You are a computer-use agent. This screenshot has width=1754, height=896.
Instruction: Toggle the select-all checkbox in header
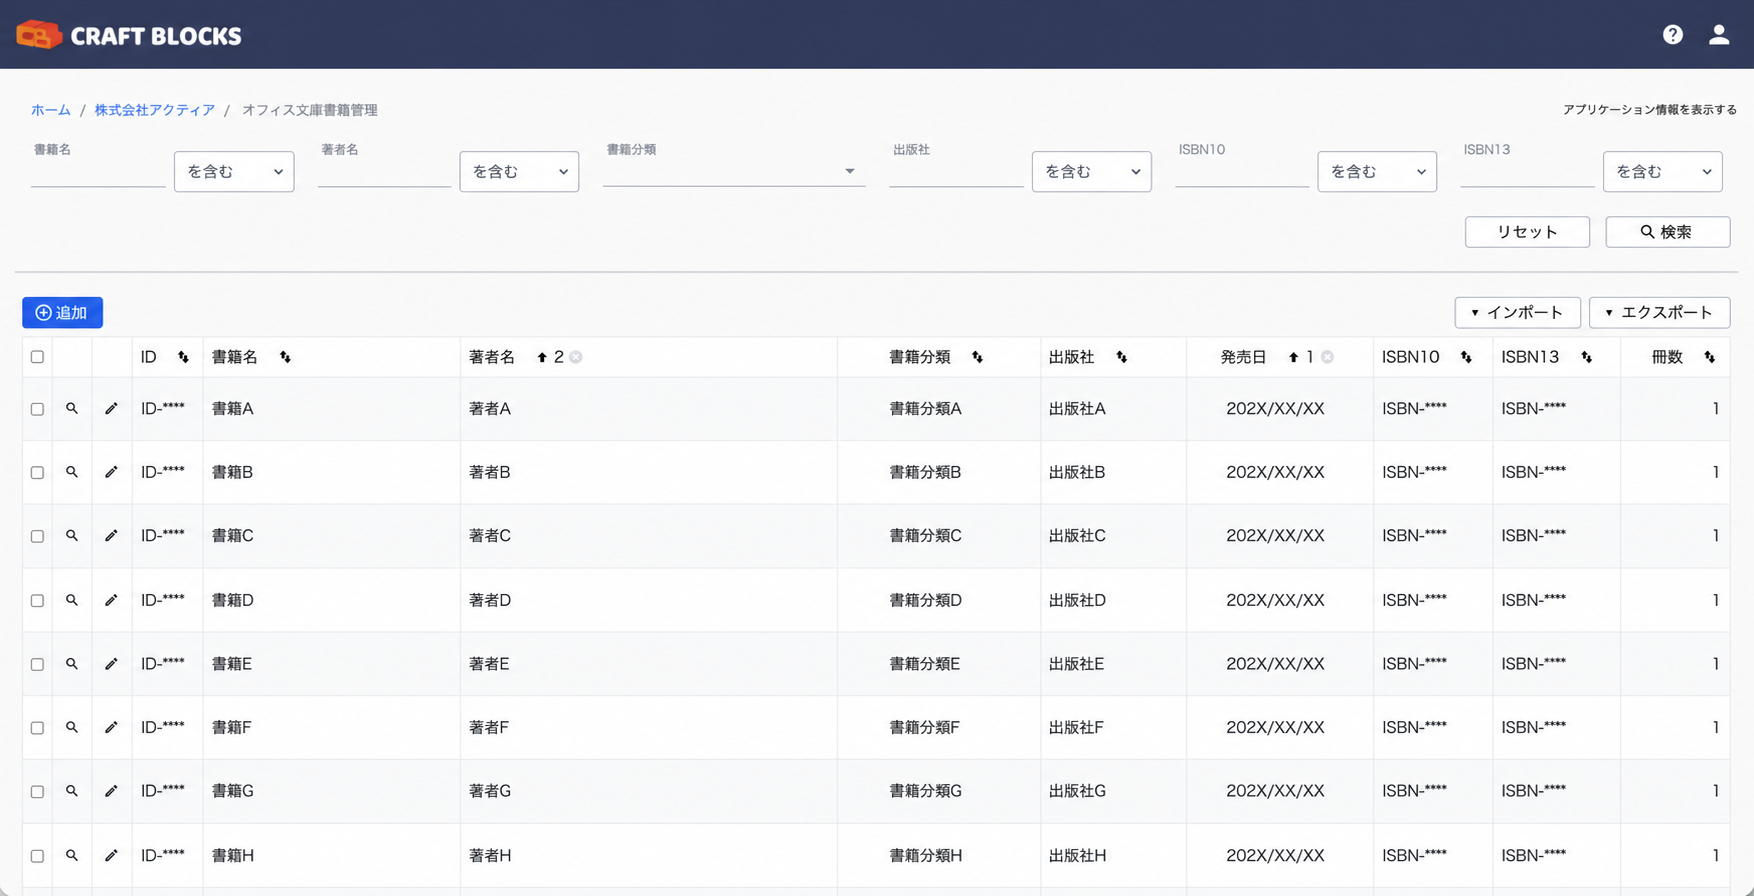38,357
